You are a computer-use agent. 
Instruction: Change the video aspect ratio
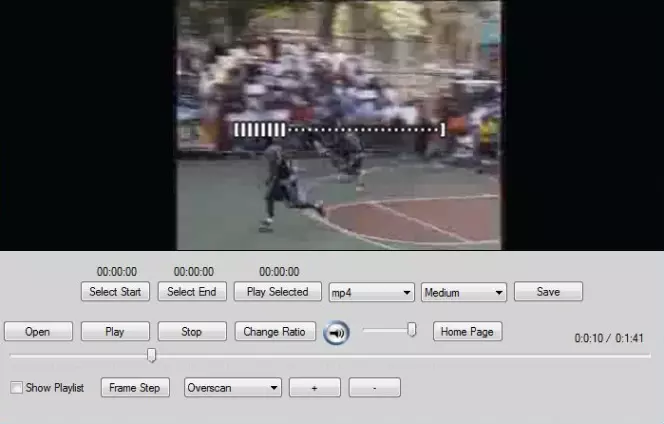tap(275, 331)
